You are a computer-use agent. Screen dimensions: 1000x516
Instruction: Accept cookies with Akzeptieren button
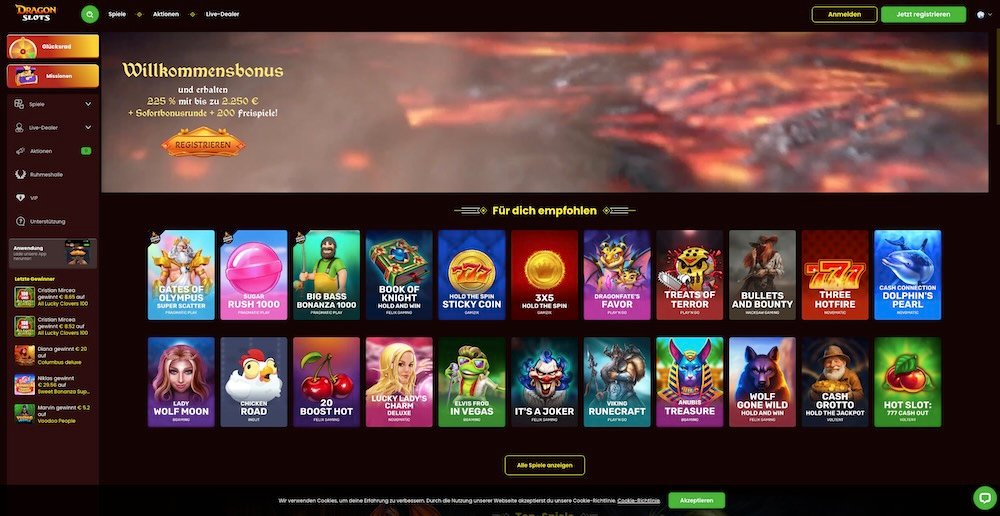tap(696, 501)
